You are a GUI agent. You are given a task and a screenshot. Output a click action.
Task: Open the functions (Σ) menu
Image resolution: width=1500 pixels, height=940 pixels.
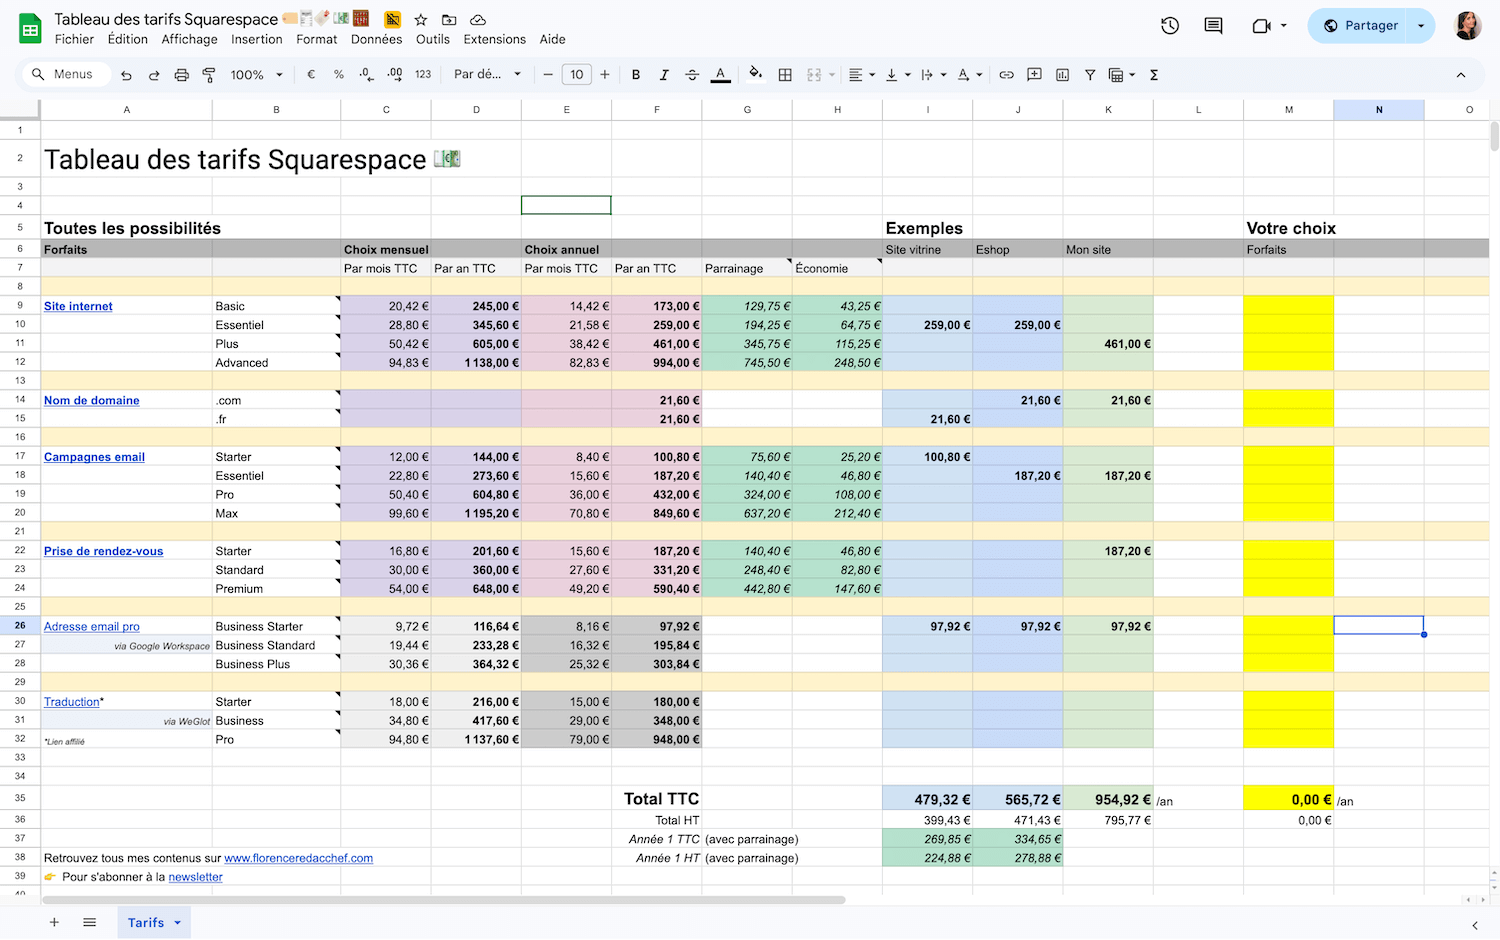pos(1153,74)
